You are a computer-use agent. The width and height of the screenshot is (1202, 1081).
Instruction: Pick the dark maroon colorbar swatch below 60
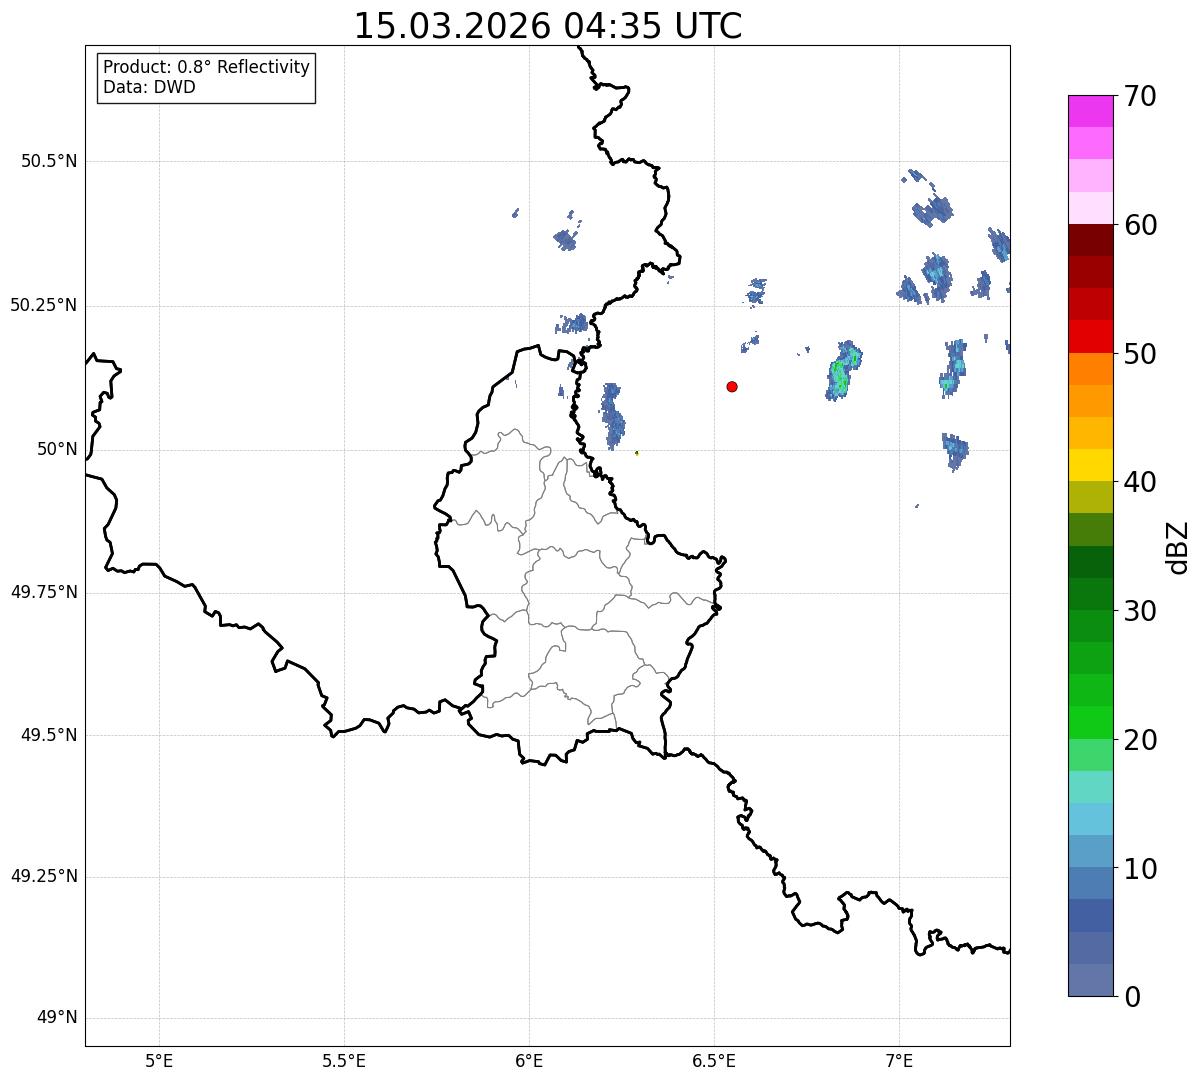click(1090, 240)
